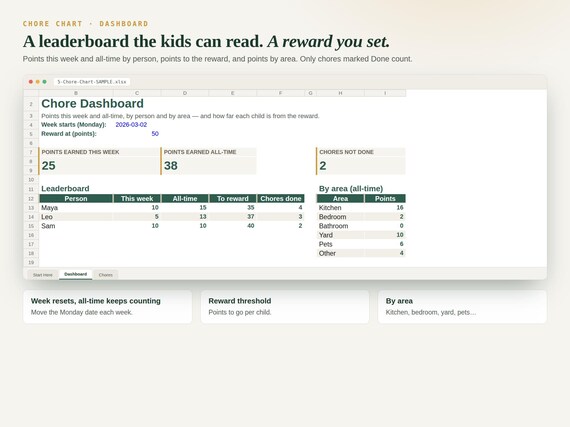
Task: Click the Chore Dashboard title cell
Action: click(92, 104)
